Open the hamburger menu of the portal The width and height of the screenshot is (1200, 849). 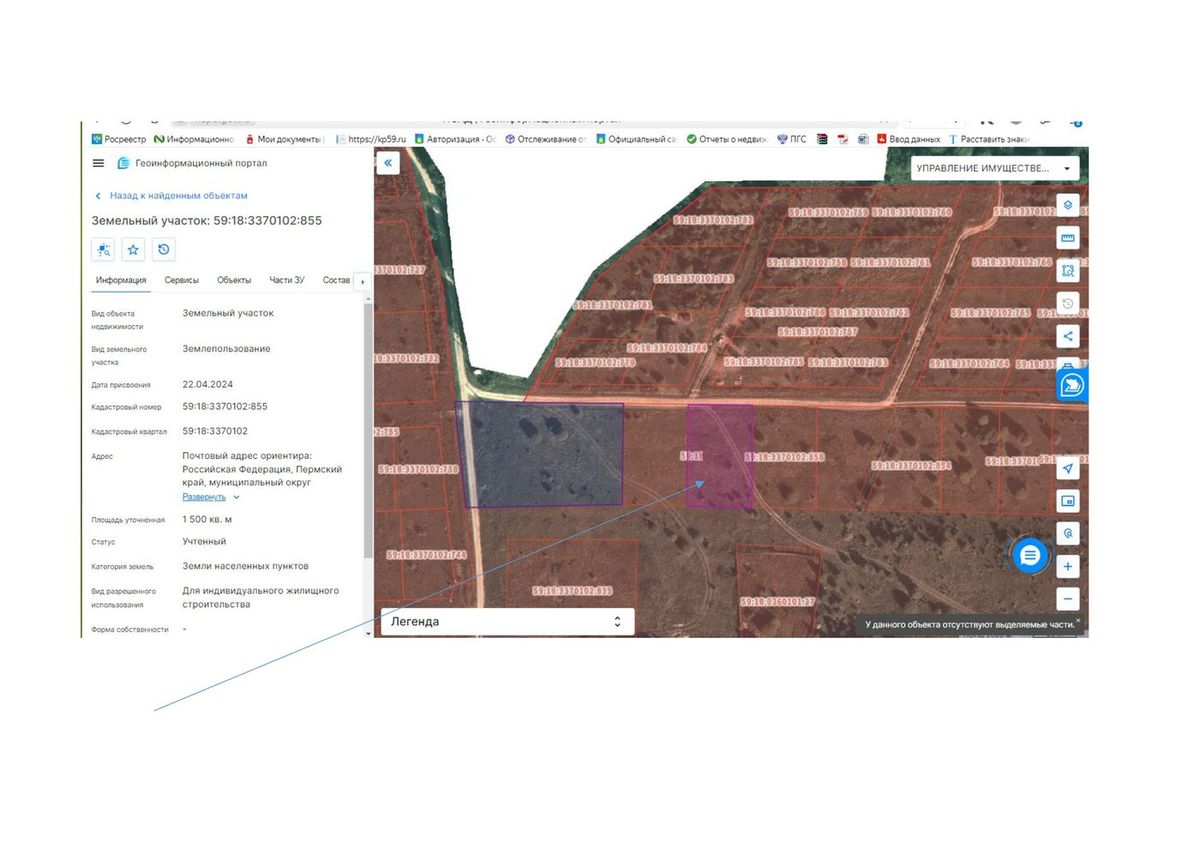click(98, 163)
